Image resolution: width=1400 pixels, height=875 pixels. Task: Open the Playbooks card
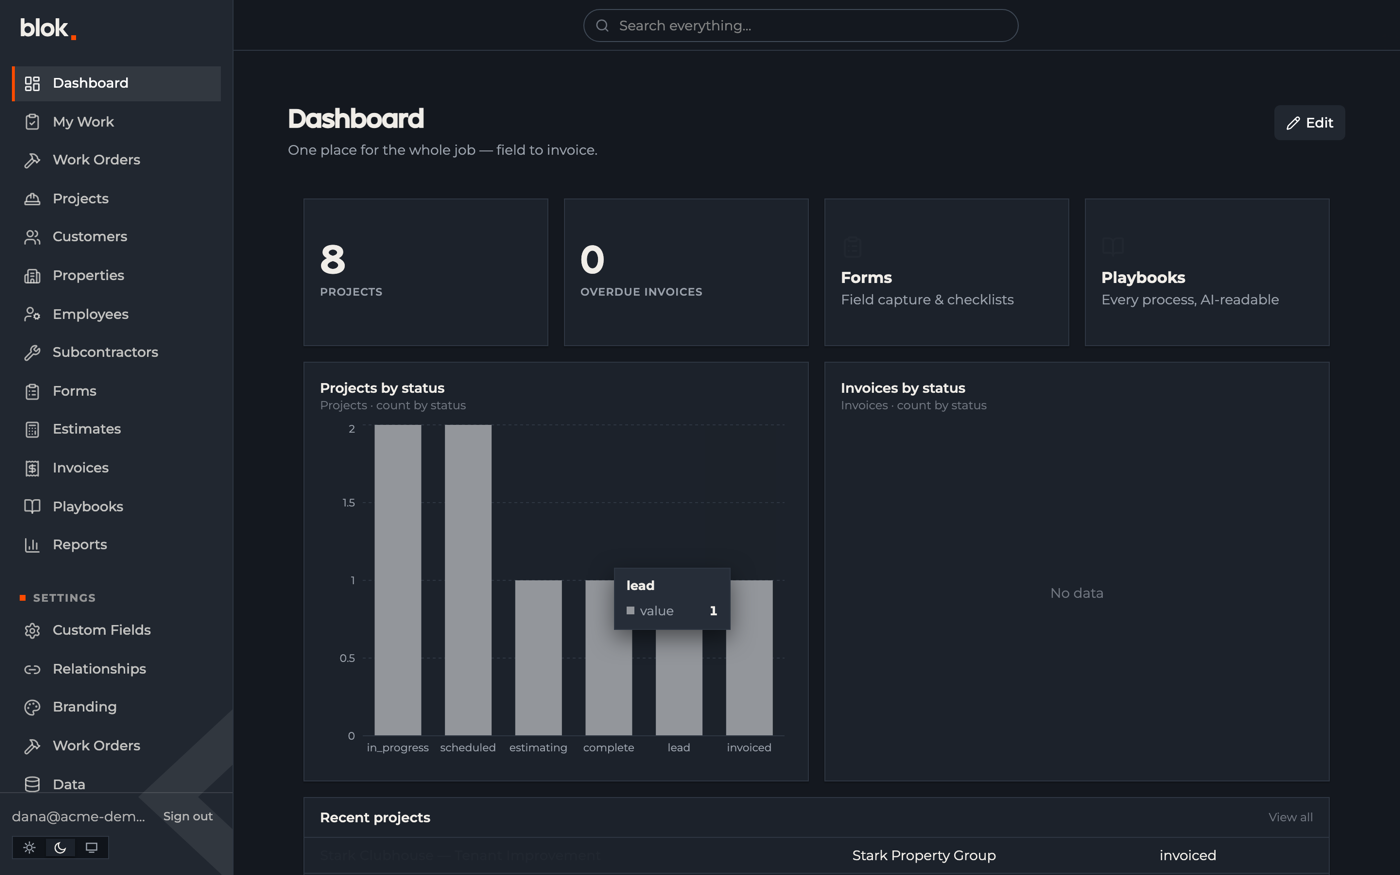pyautogui.click(x=1207, y=272)
